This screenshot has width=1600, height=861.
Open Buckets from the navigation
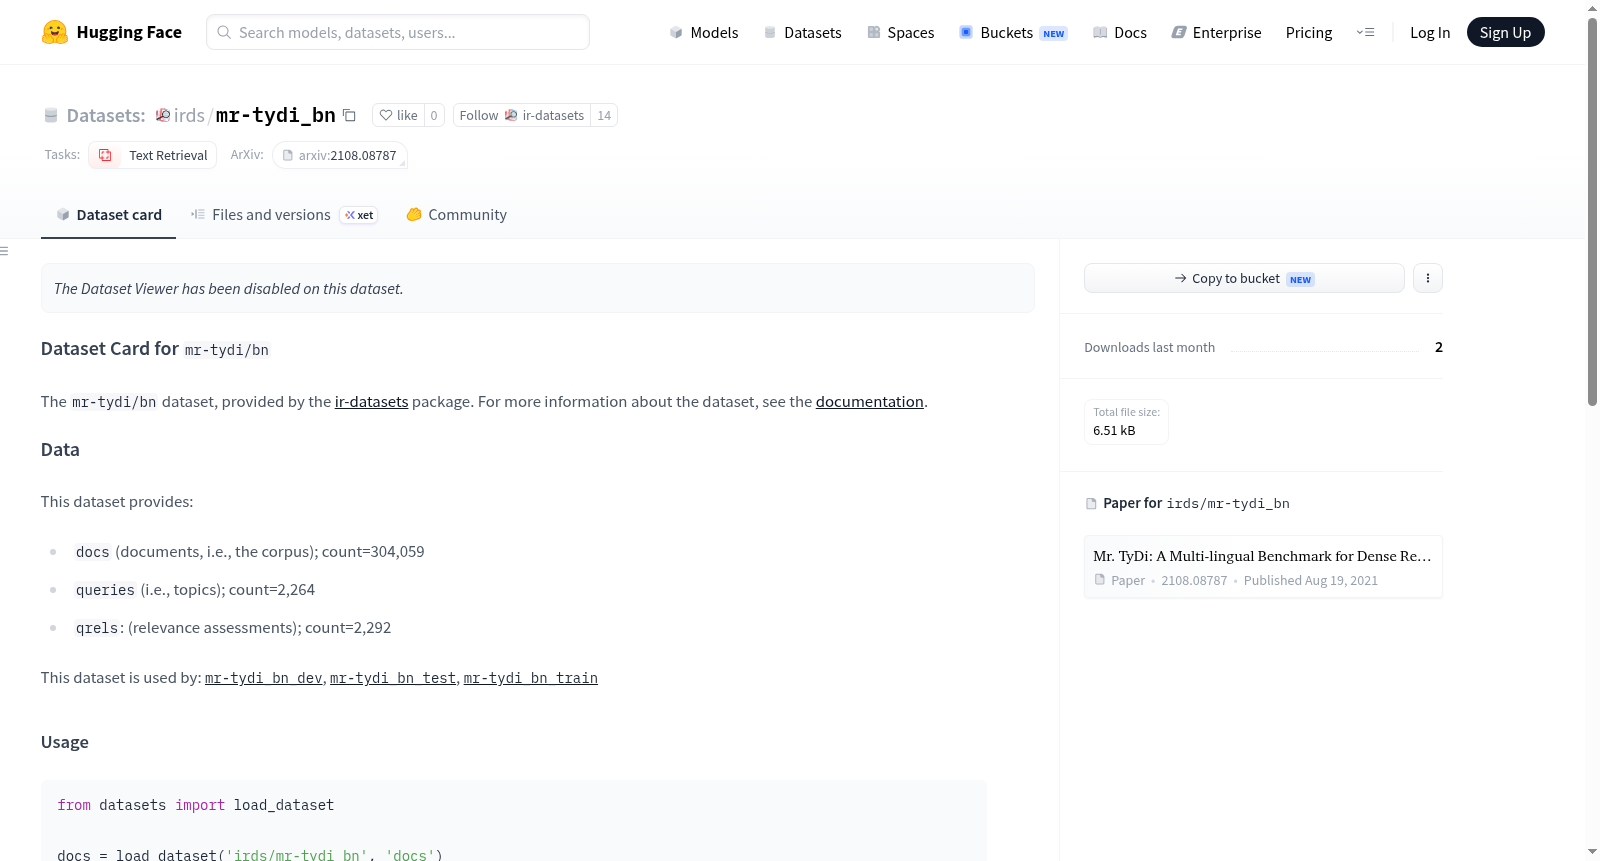[x=1013, y=32]
